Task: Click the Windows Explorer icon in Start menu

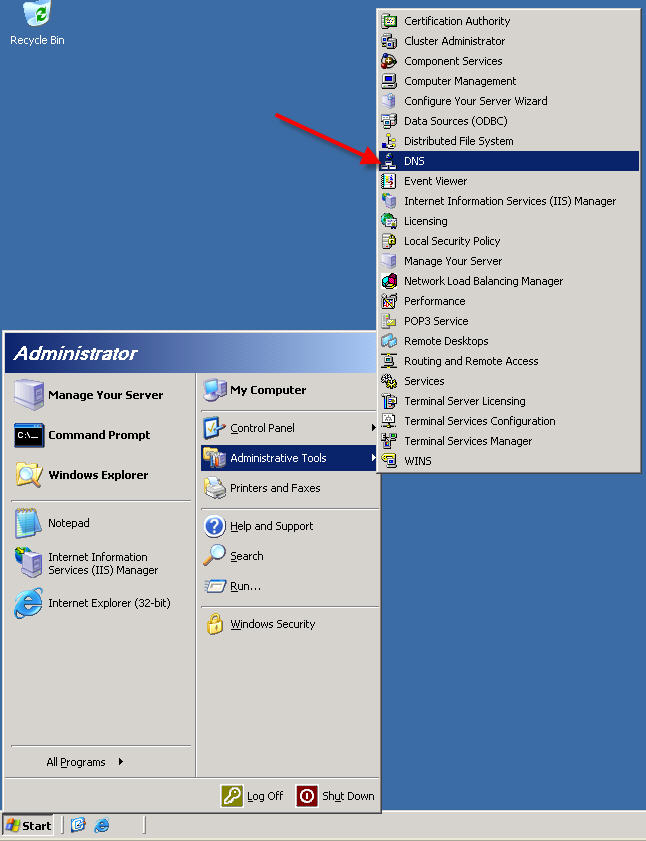Action: click(29, 475)
